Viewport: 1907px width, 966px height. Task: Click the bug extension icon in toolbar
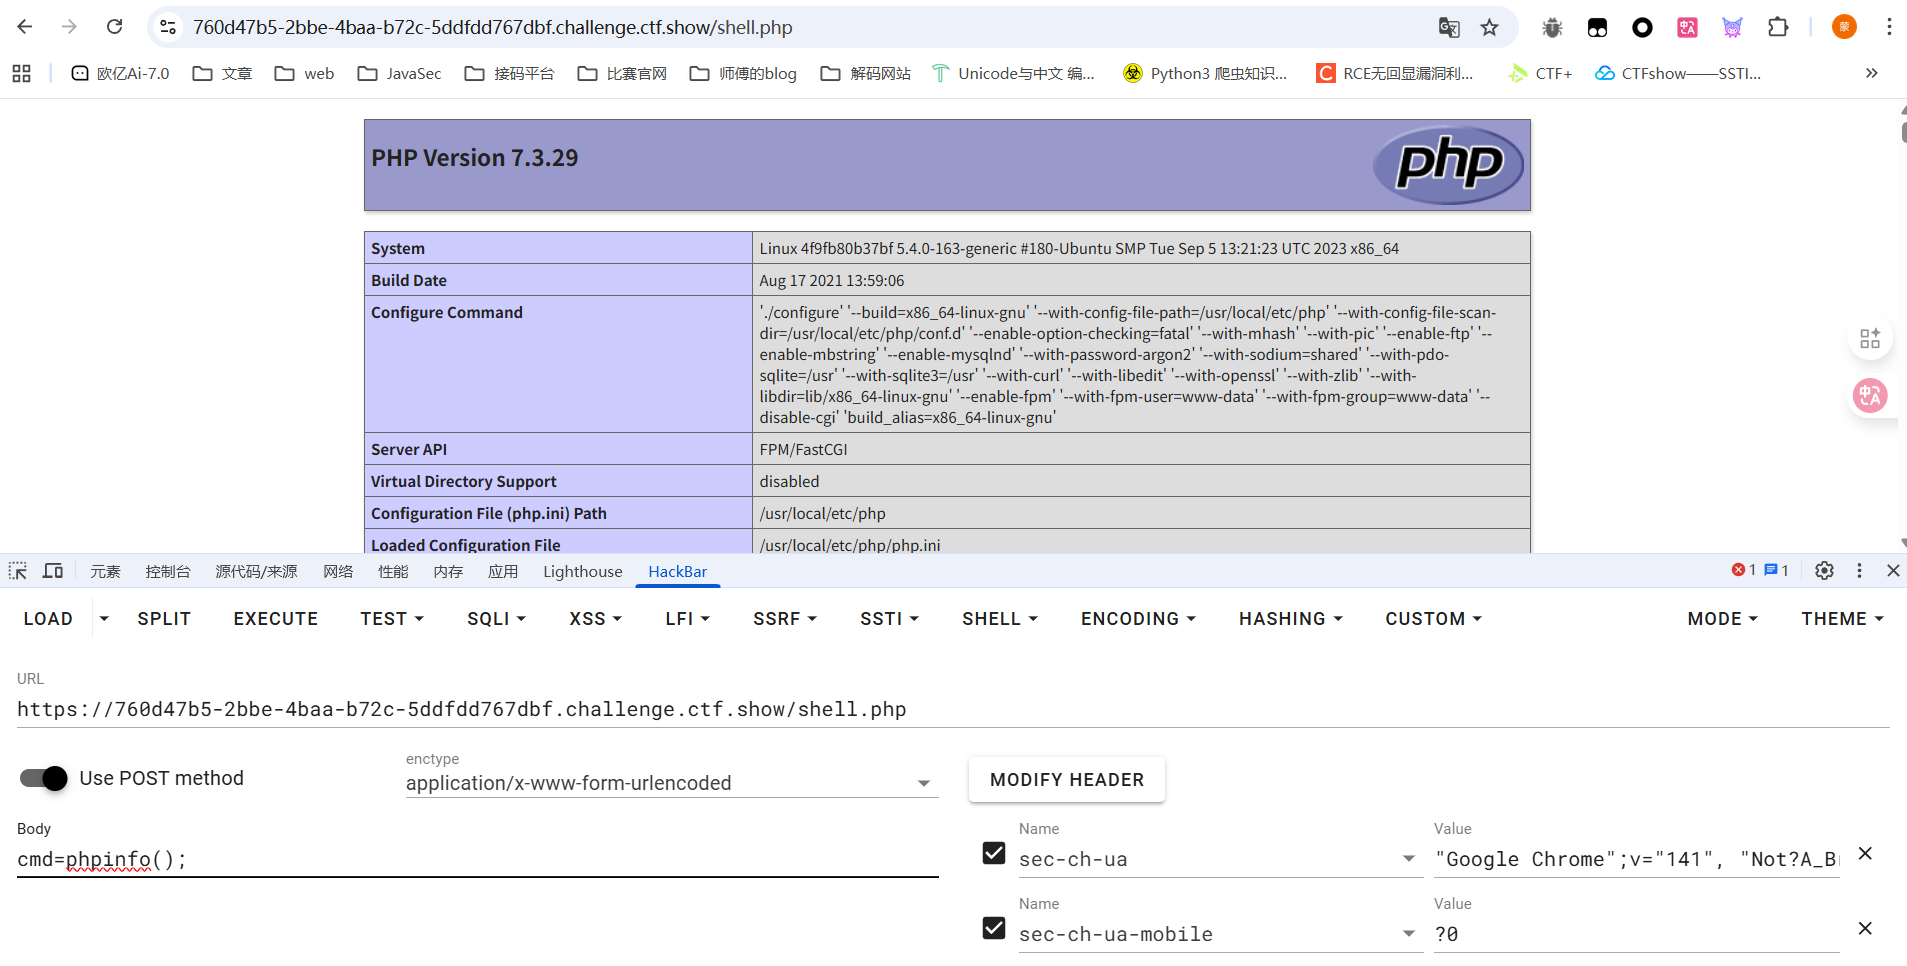pos(1552,27)
